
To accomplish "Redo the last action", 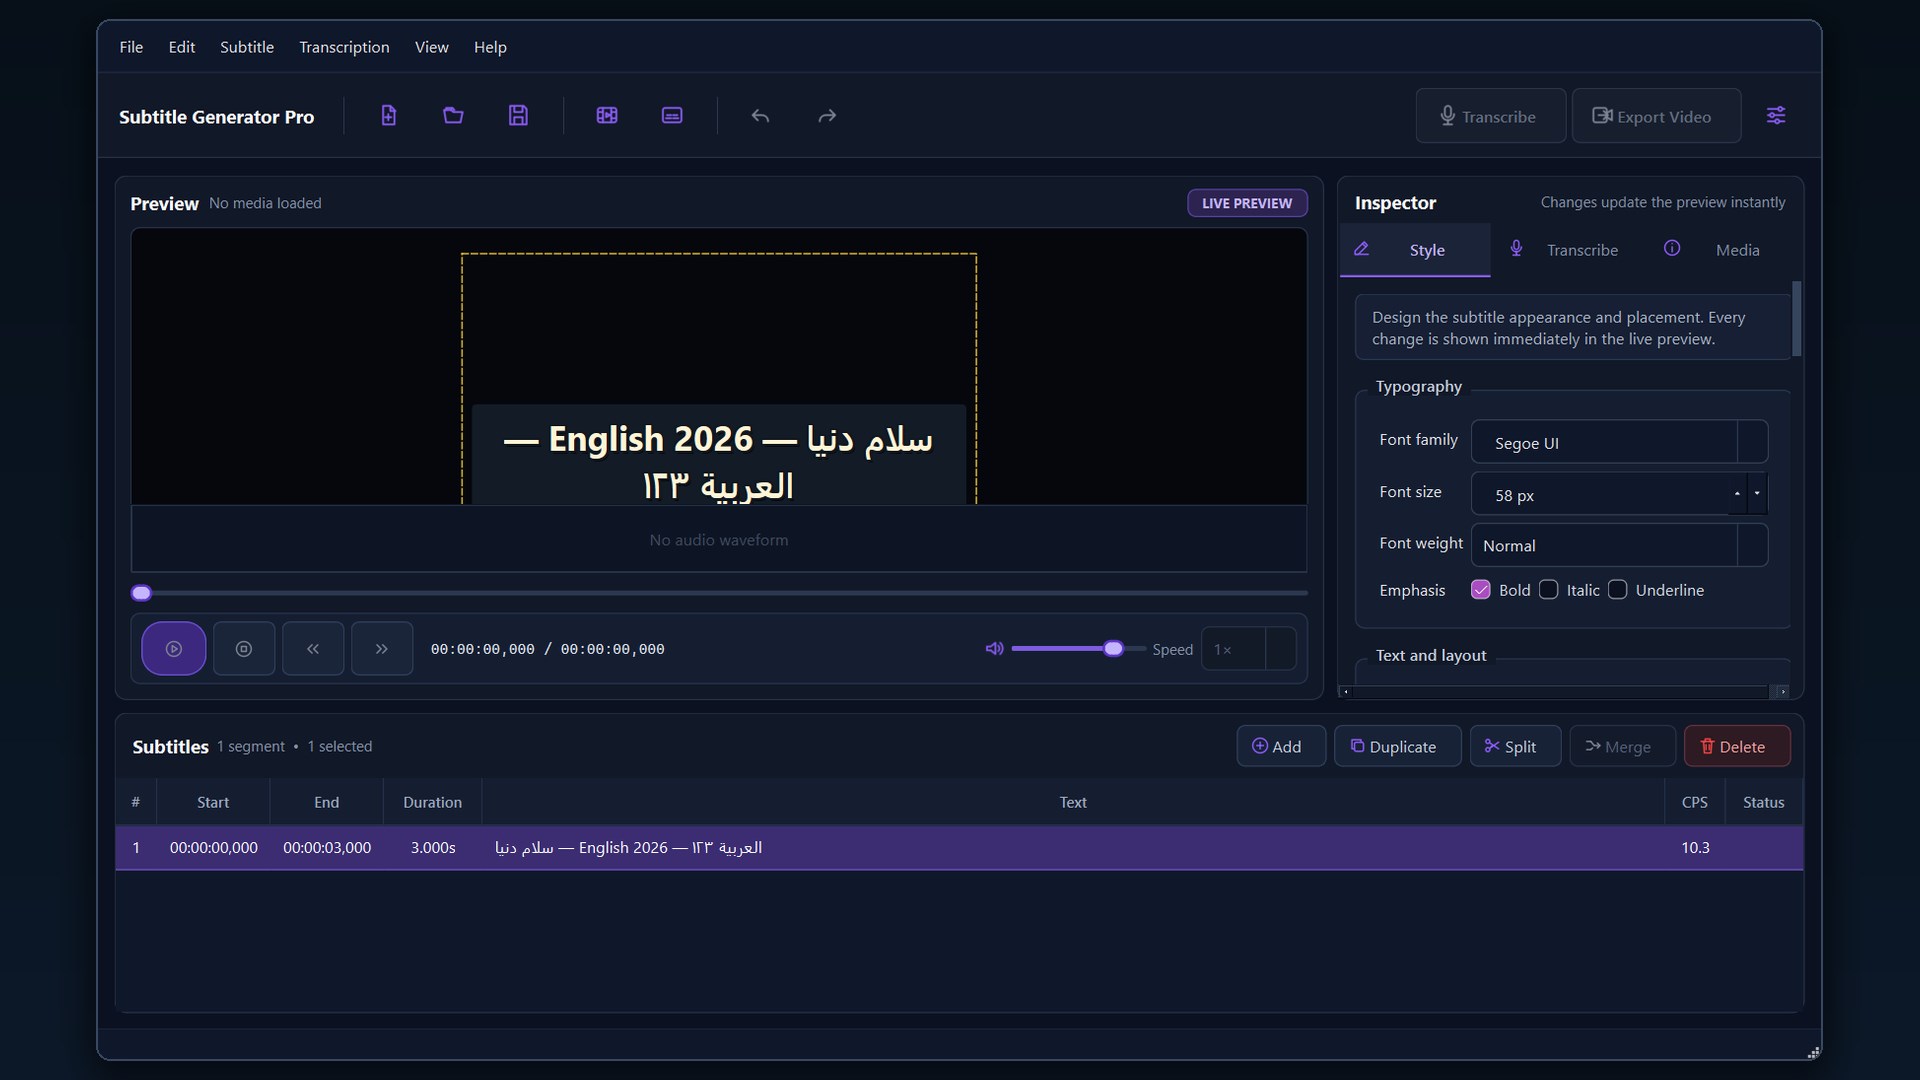I will [x=827, y=116].
